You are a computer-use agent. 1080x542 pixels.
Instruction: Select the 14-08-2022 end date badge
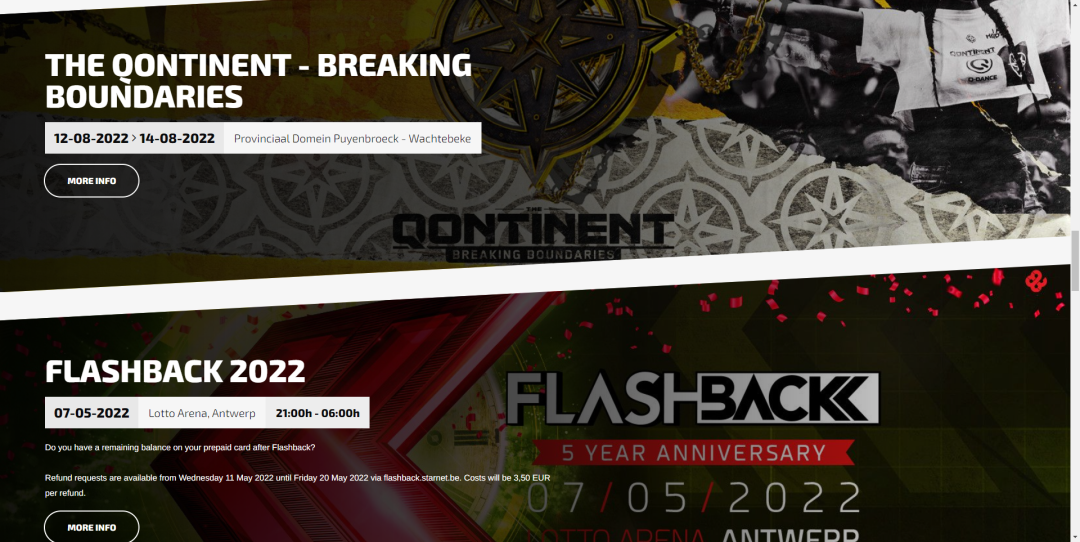click(x=177, y=138)
